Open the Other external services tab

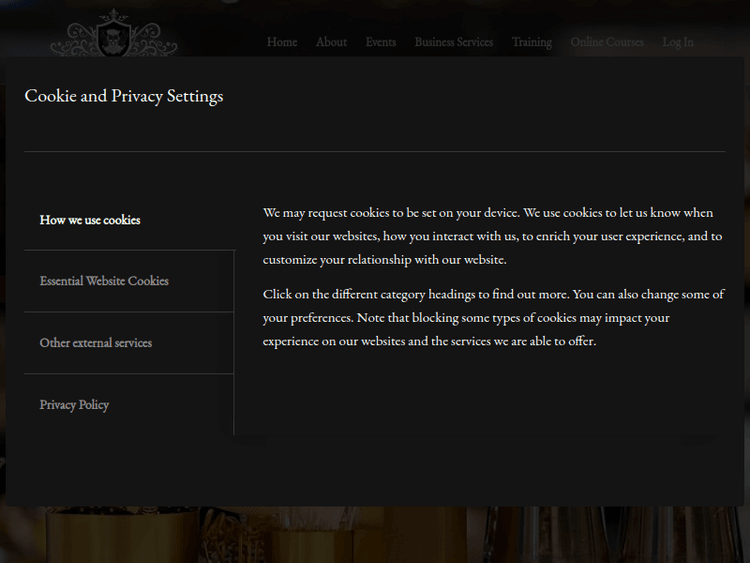click(x=96, y=343)
